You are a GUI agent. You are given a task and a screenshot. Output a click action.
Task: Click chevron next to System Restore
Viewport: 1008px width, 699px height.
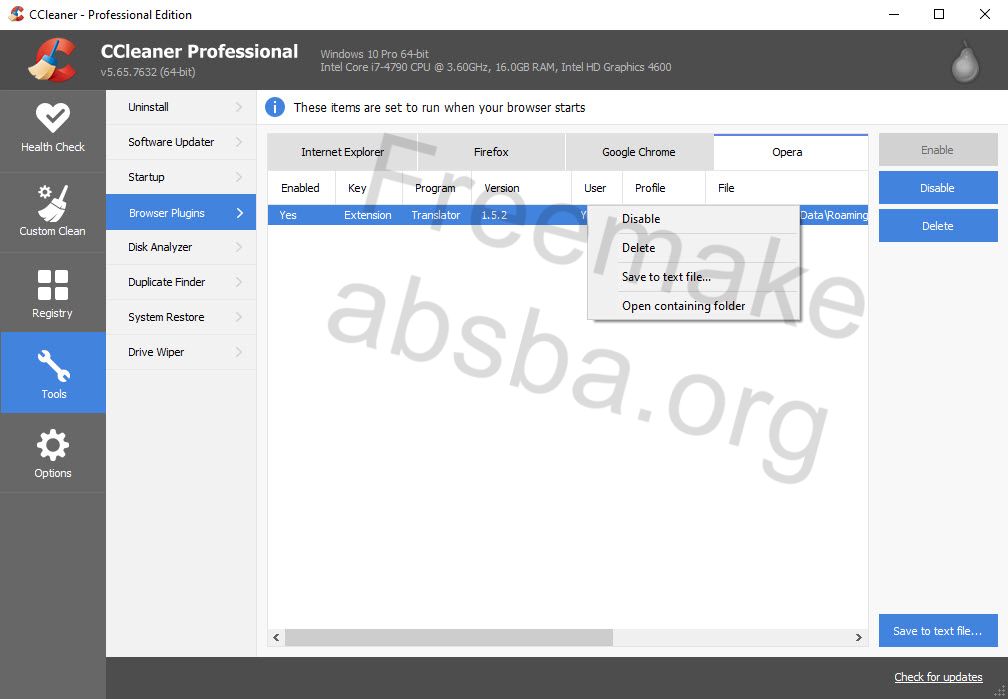(239, 317)
